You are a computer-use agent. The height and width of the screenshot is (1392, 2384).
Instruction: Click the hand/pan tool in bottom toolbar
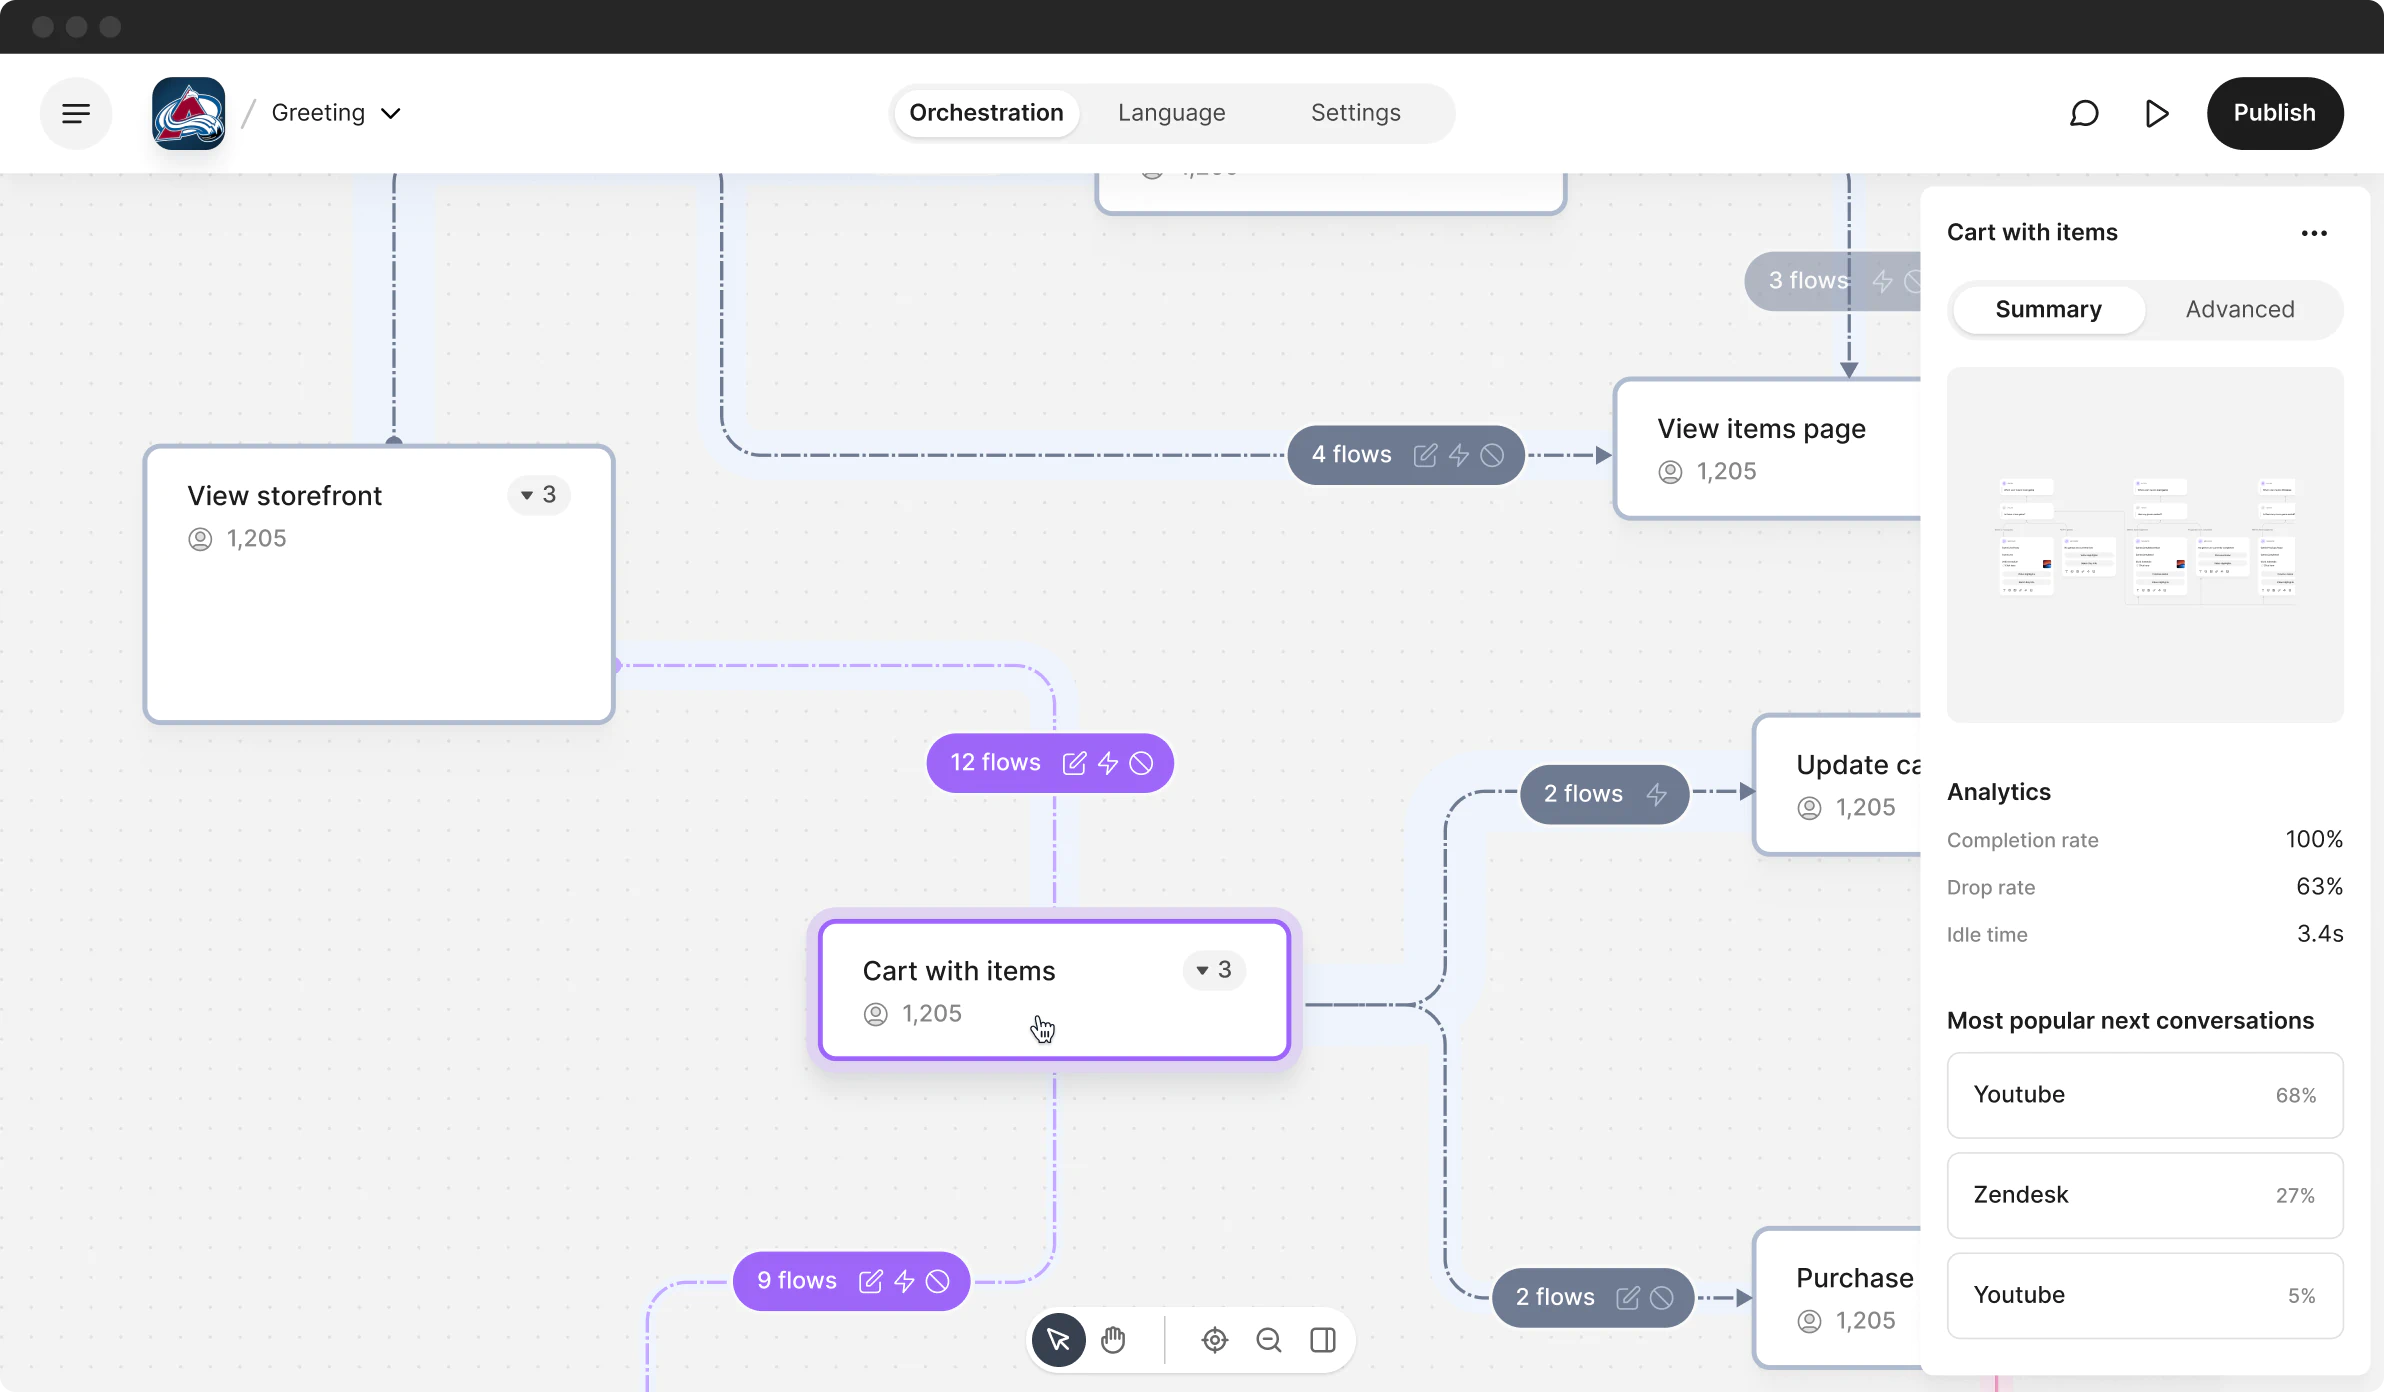[1112, 1339]
